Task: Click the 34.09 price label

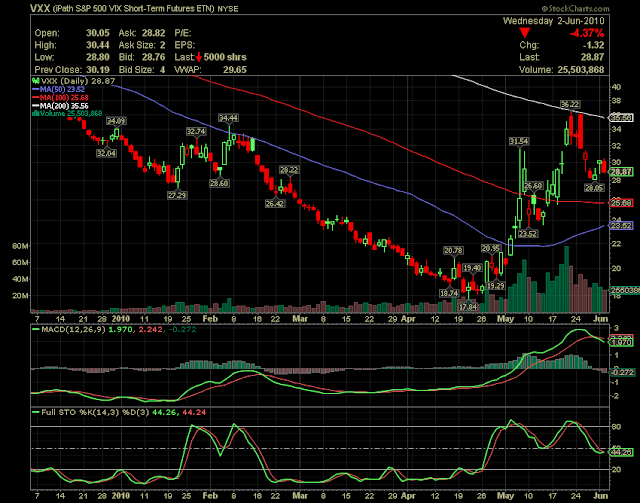Action: [x=116, y=121]
